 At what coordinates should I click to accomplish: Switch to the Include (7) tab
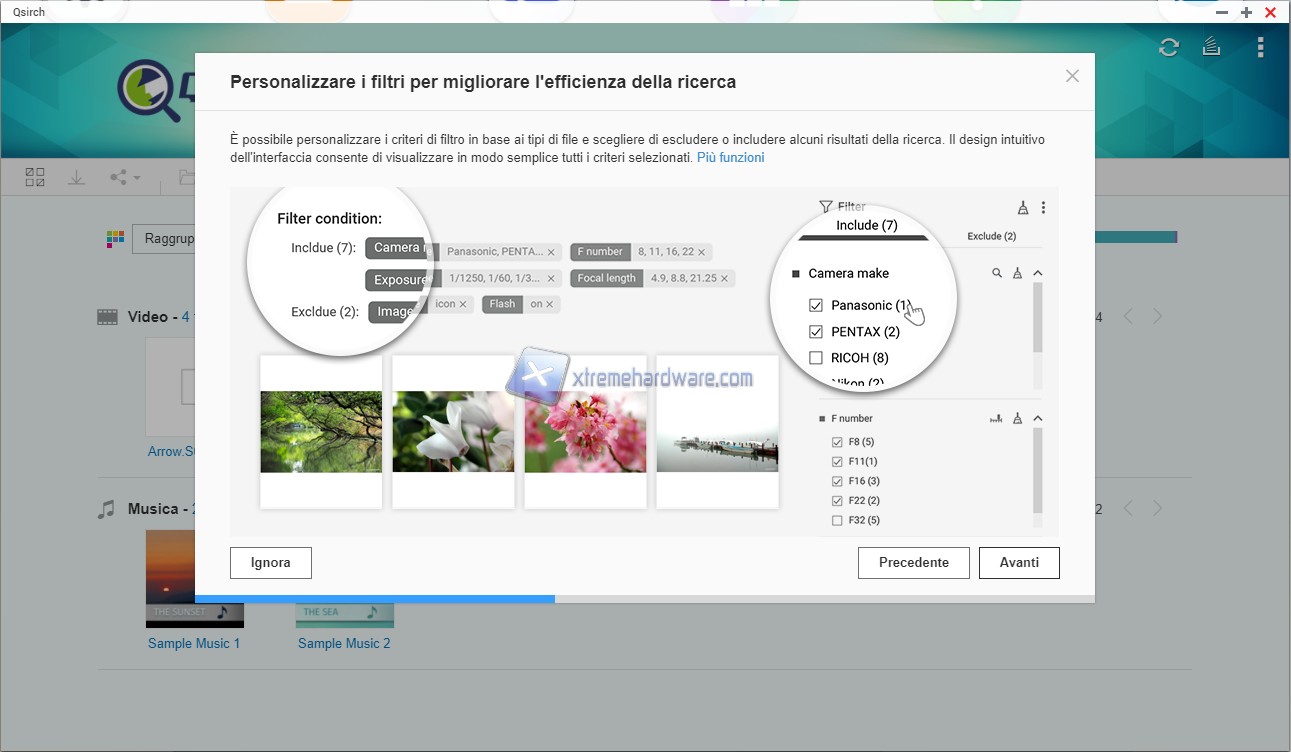click(866, 226)
